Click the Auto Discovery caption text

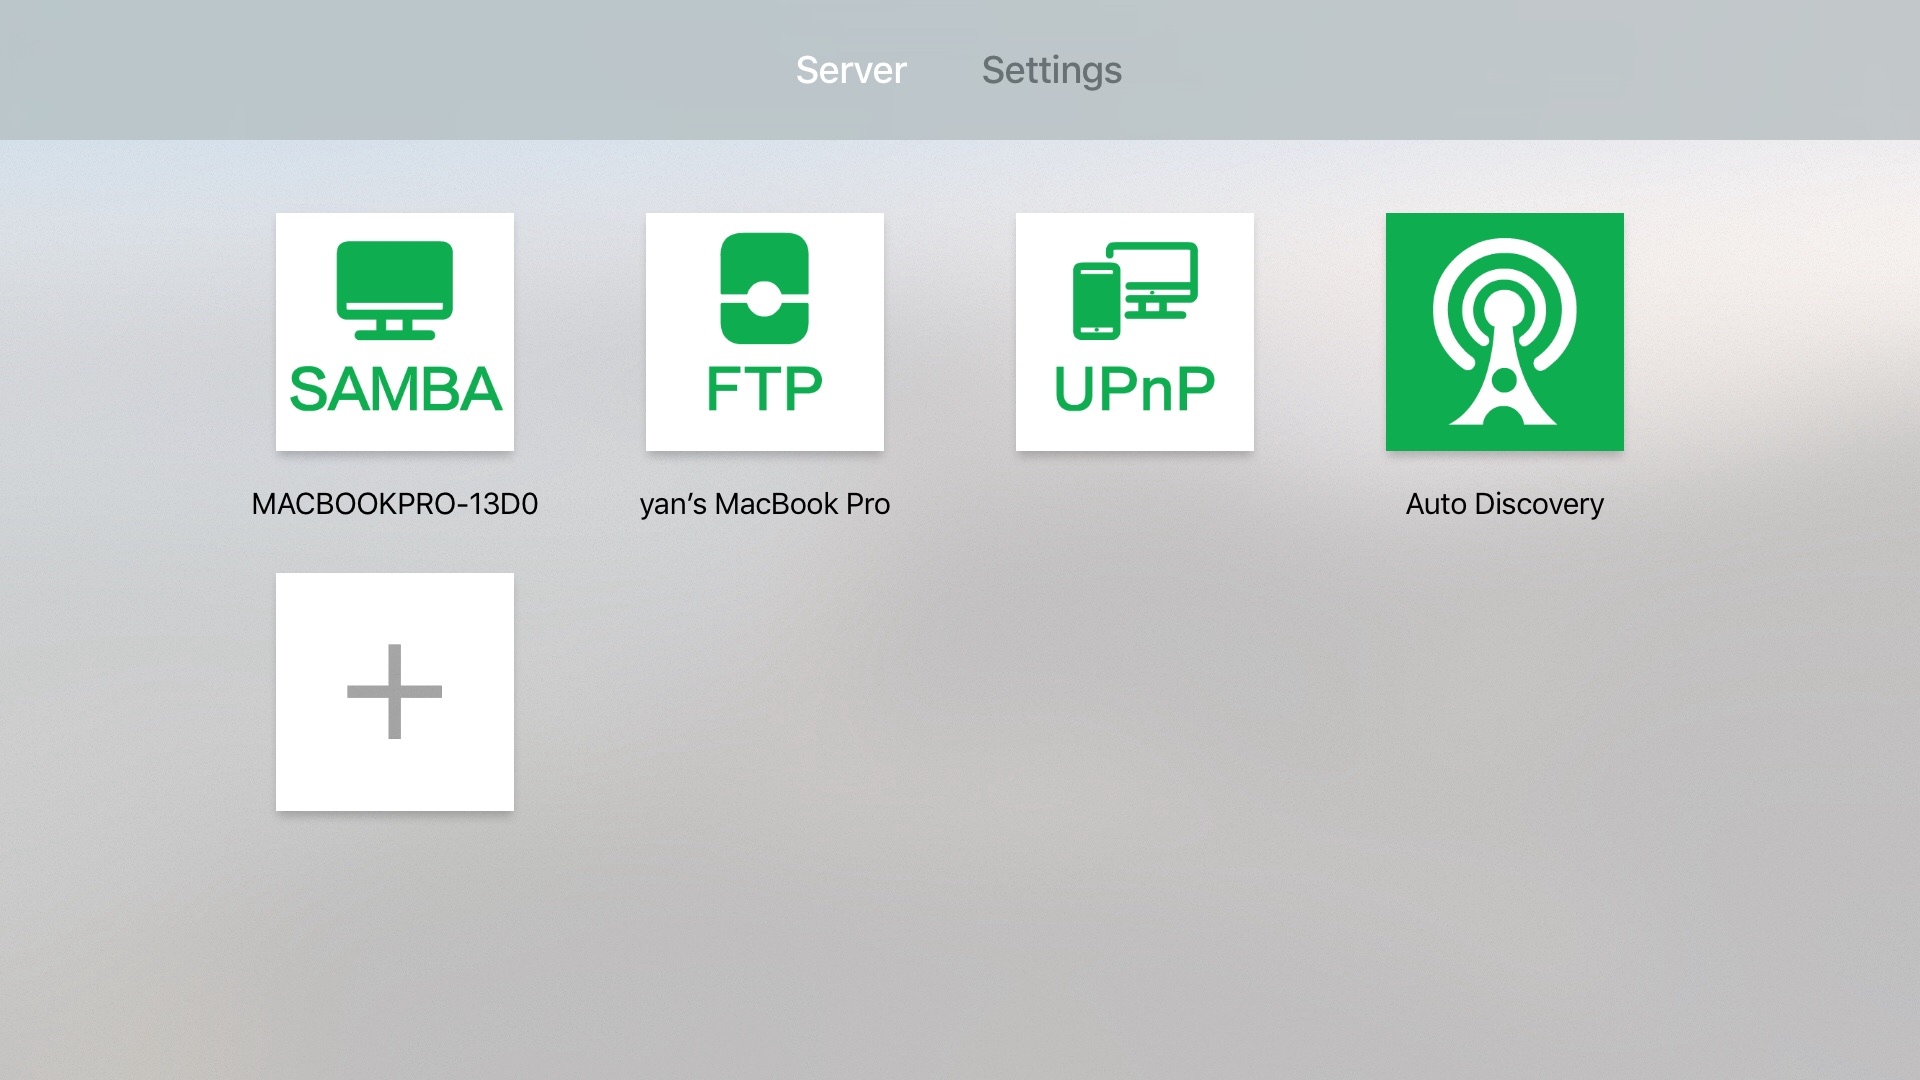click(1505, 504)
